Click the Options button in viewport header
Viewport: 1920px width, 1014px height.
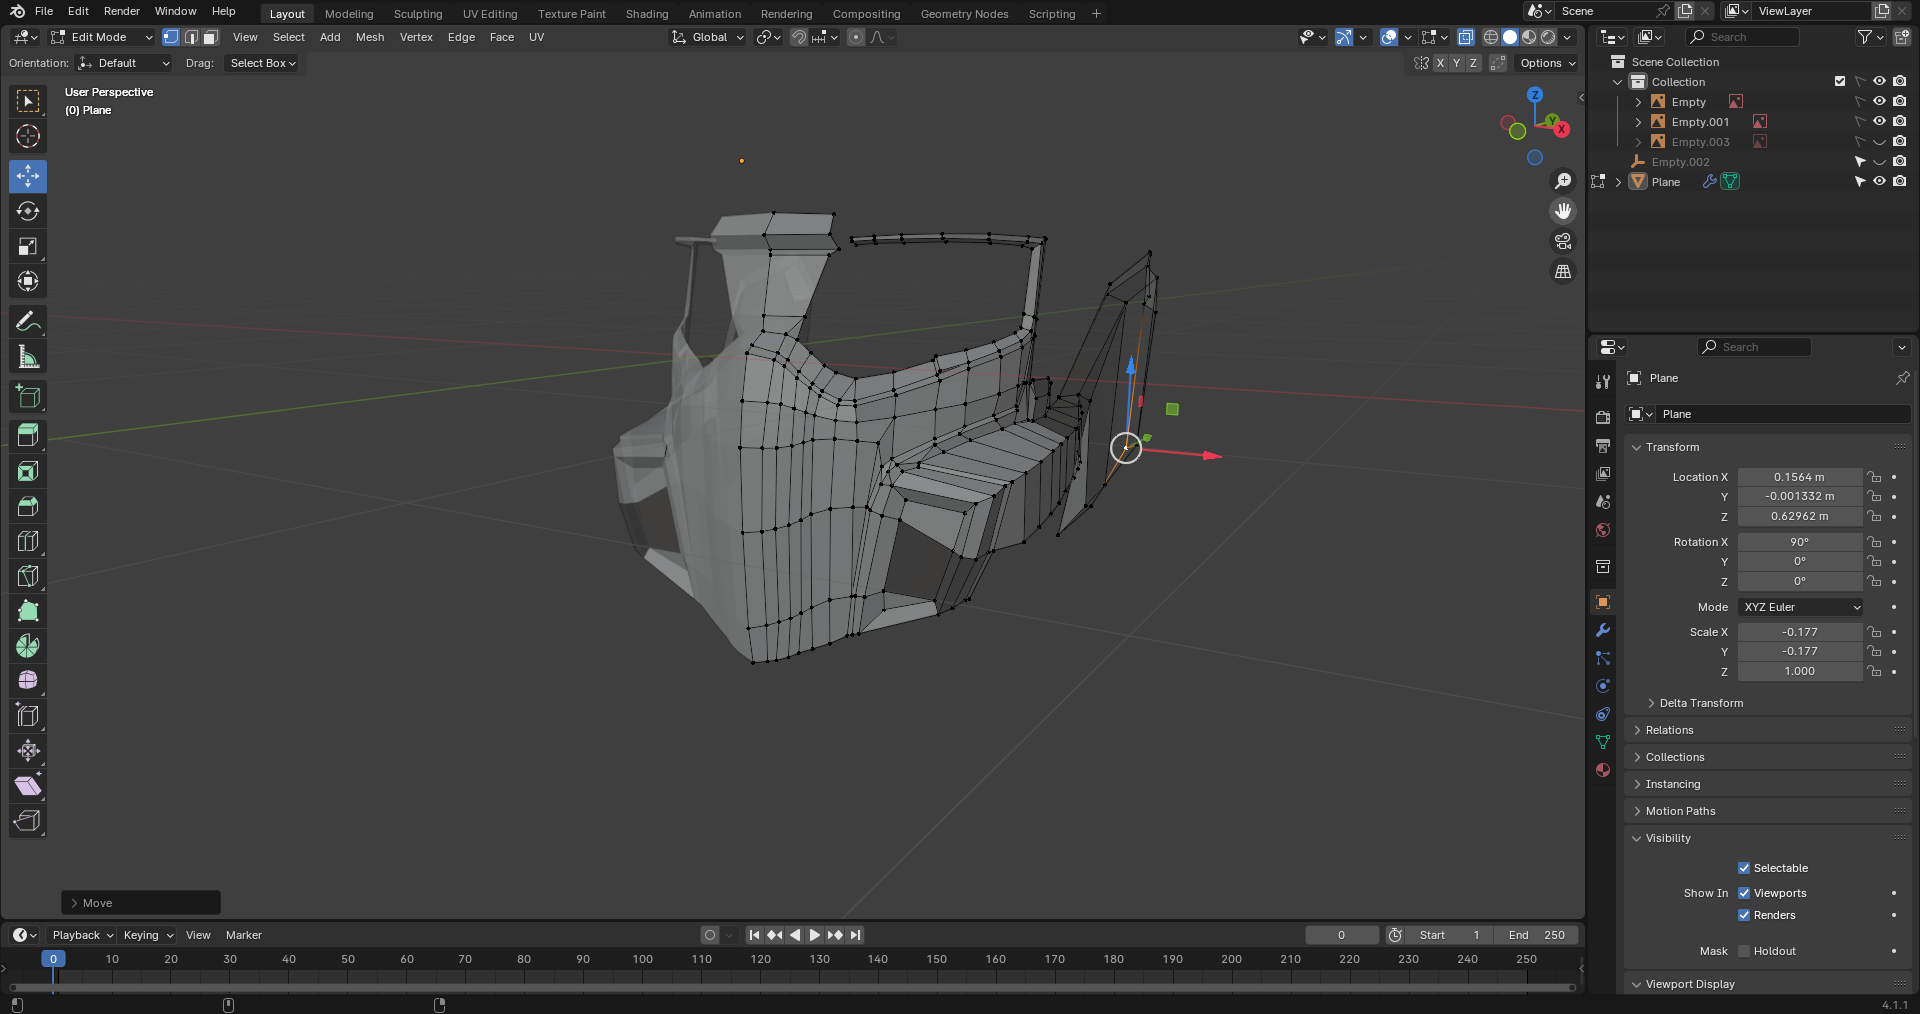(1546, 63)
